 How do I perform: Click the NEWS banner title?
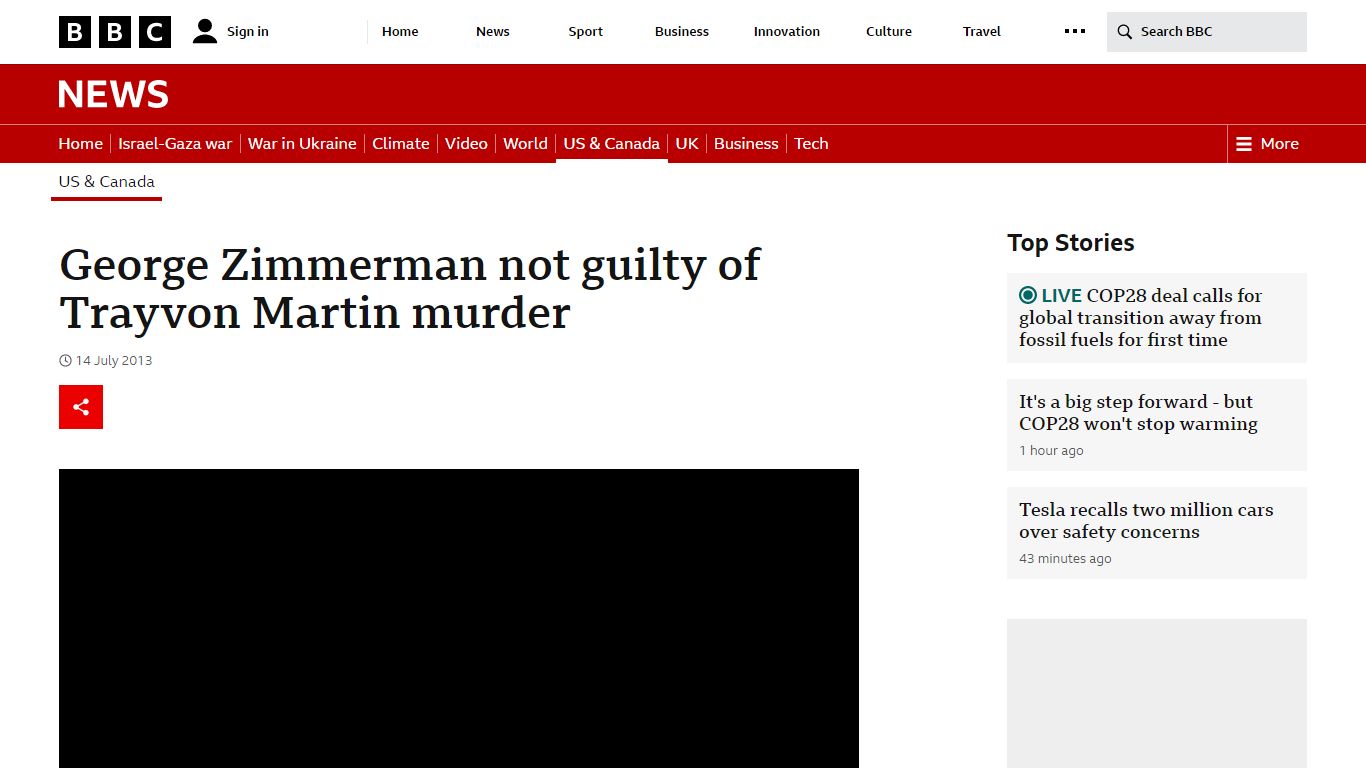113,95
